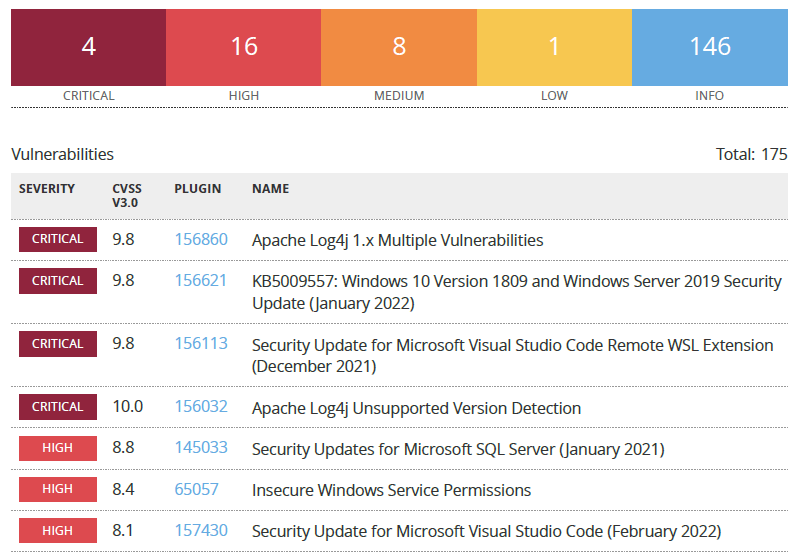Screen dimensions: 800x558
Task: Click the PLUGIN column header
Action: click(197, 189)
